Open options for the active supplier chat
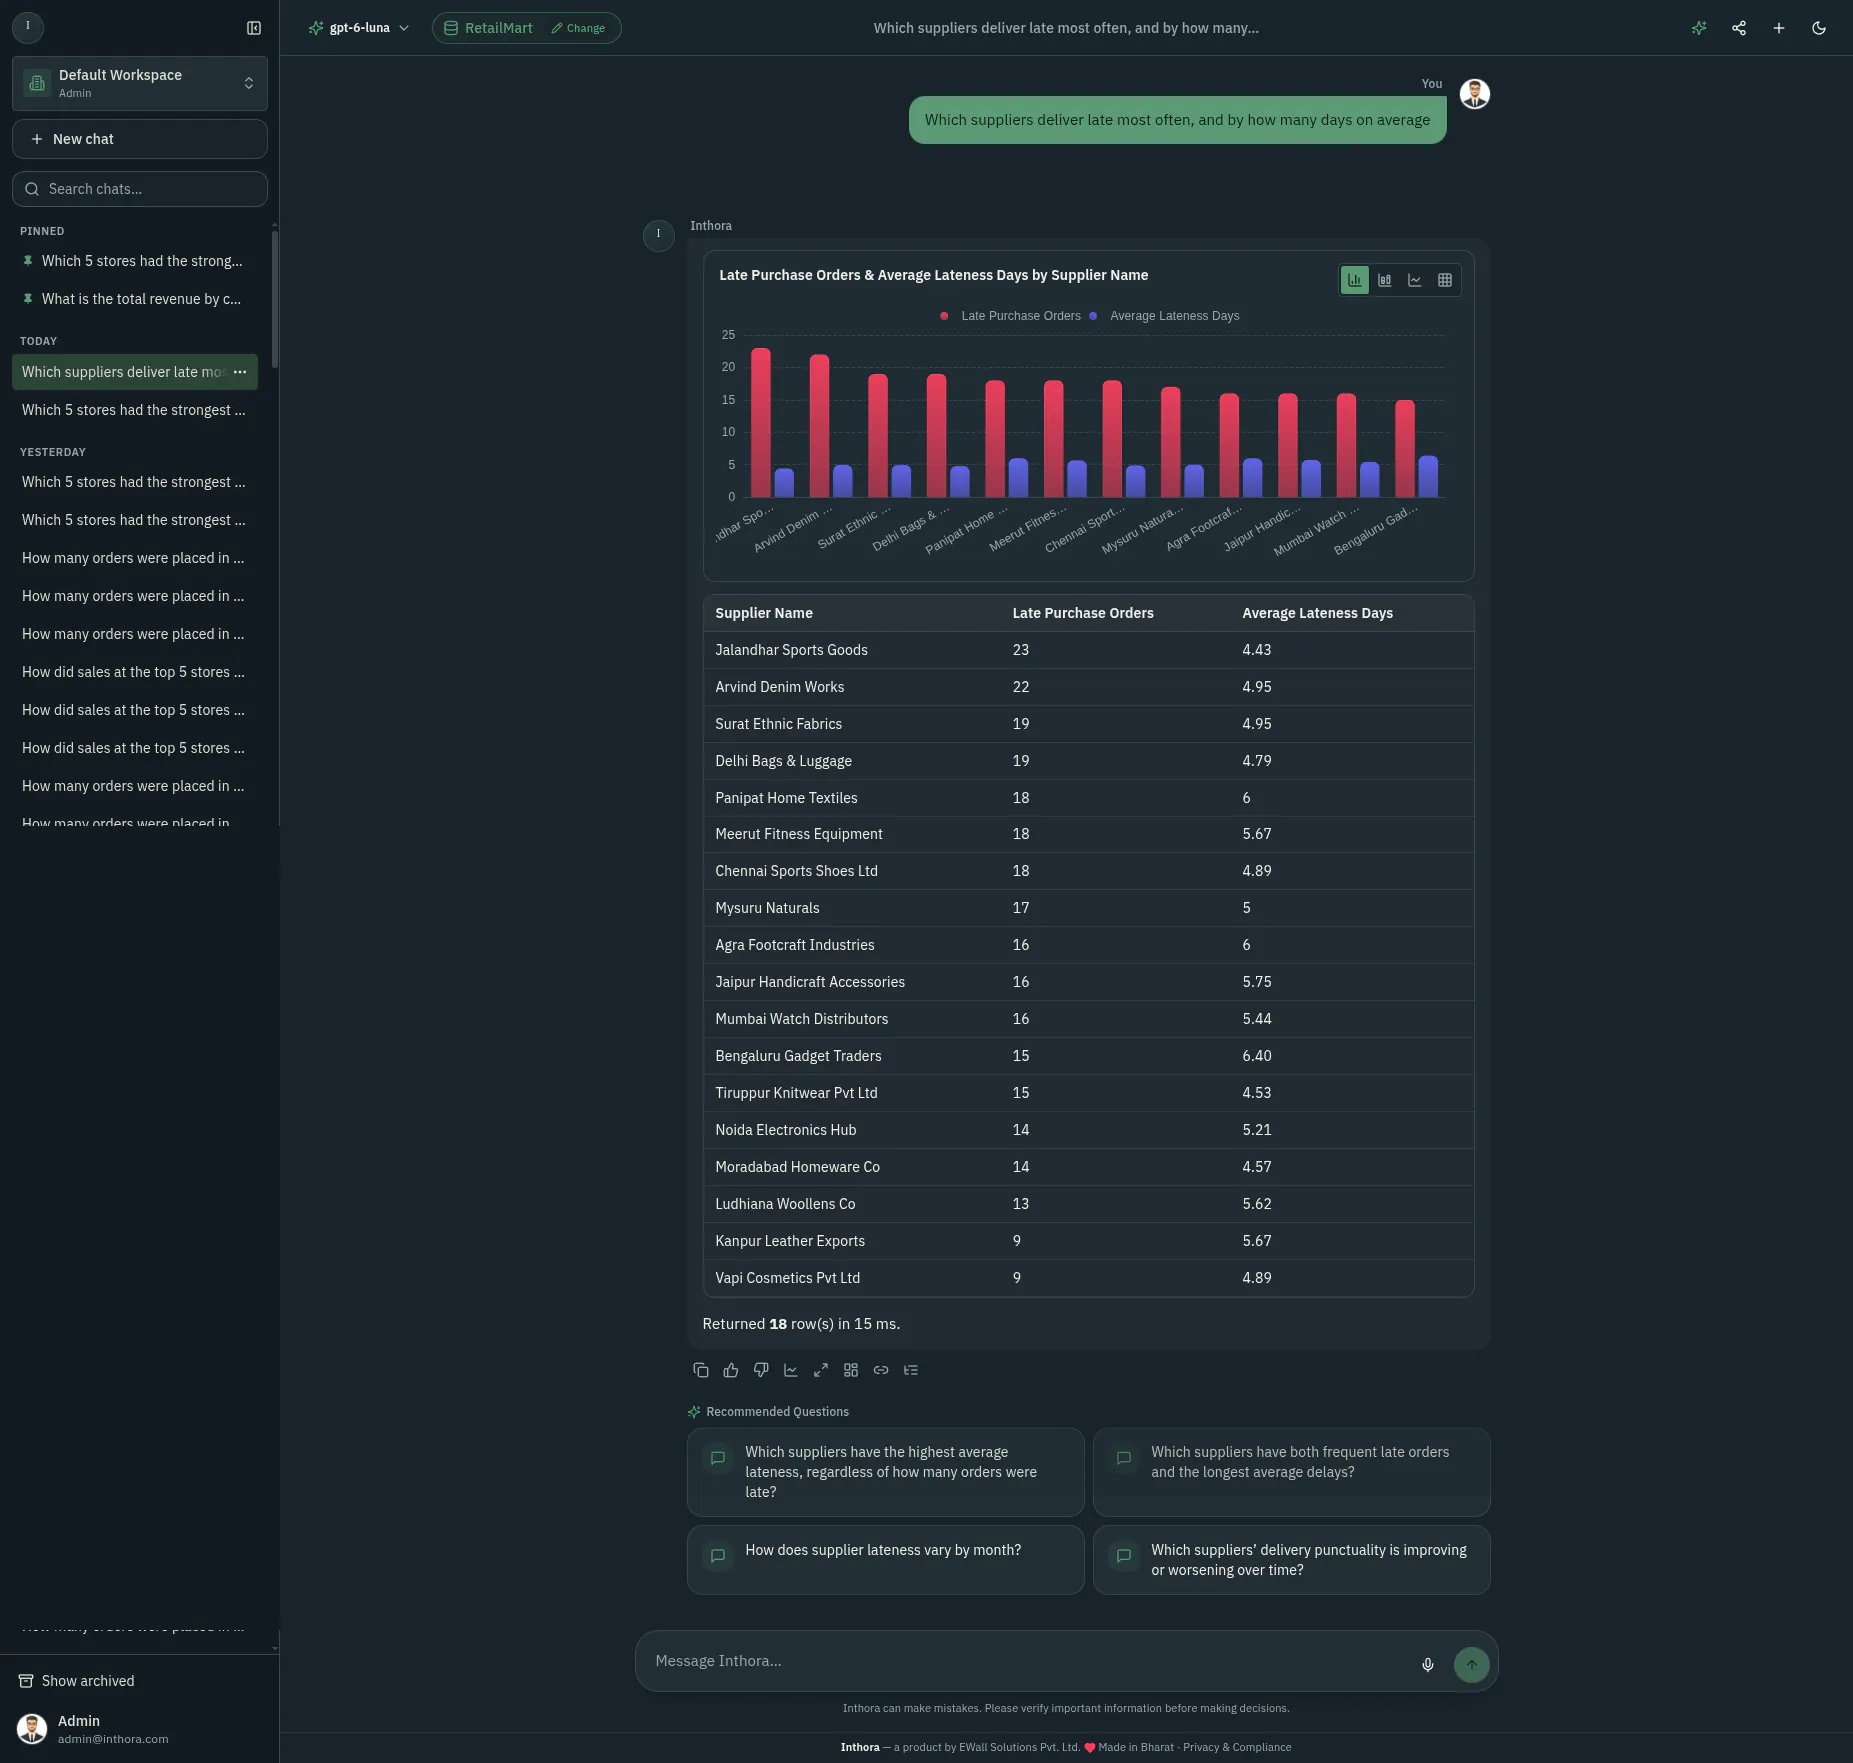 (x=240, y=372)
